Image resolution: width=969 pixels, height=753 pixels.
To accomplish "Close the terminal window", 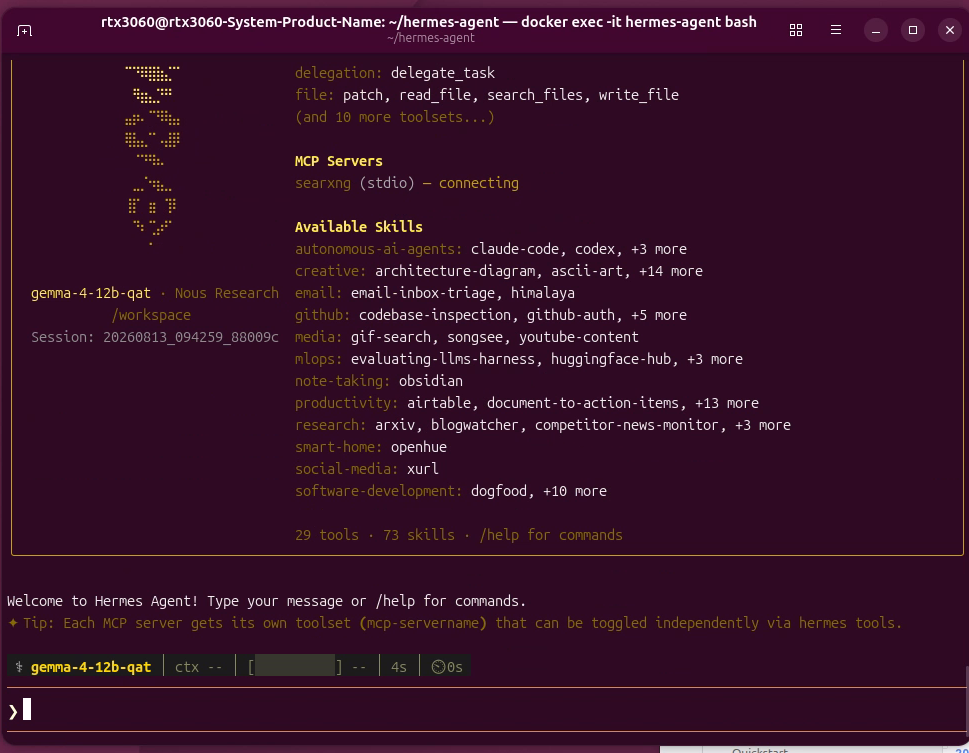I will pos(950,30).
